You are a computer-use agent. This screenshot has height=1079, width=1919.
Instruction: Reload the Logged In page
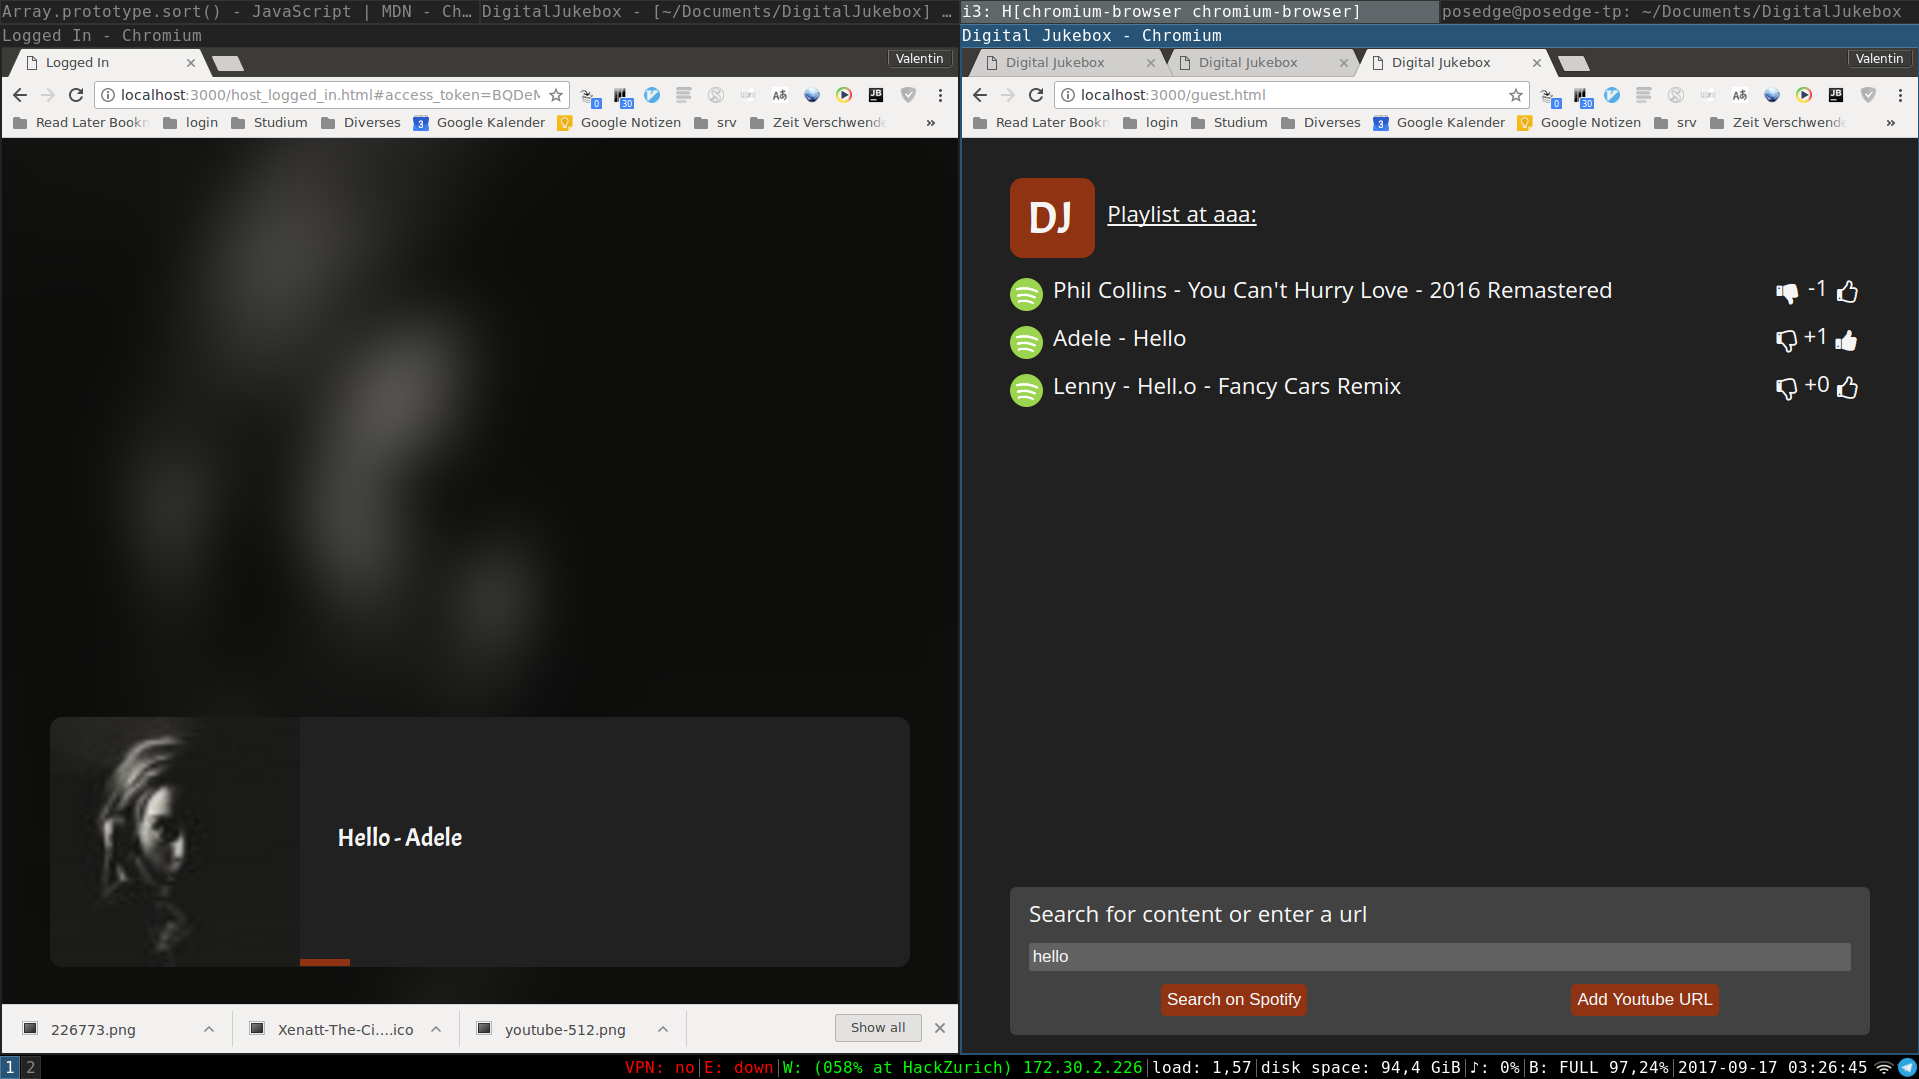[x=76, y=95]
